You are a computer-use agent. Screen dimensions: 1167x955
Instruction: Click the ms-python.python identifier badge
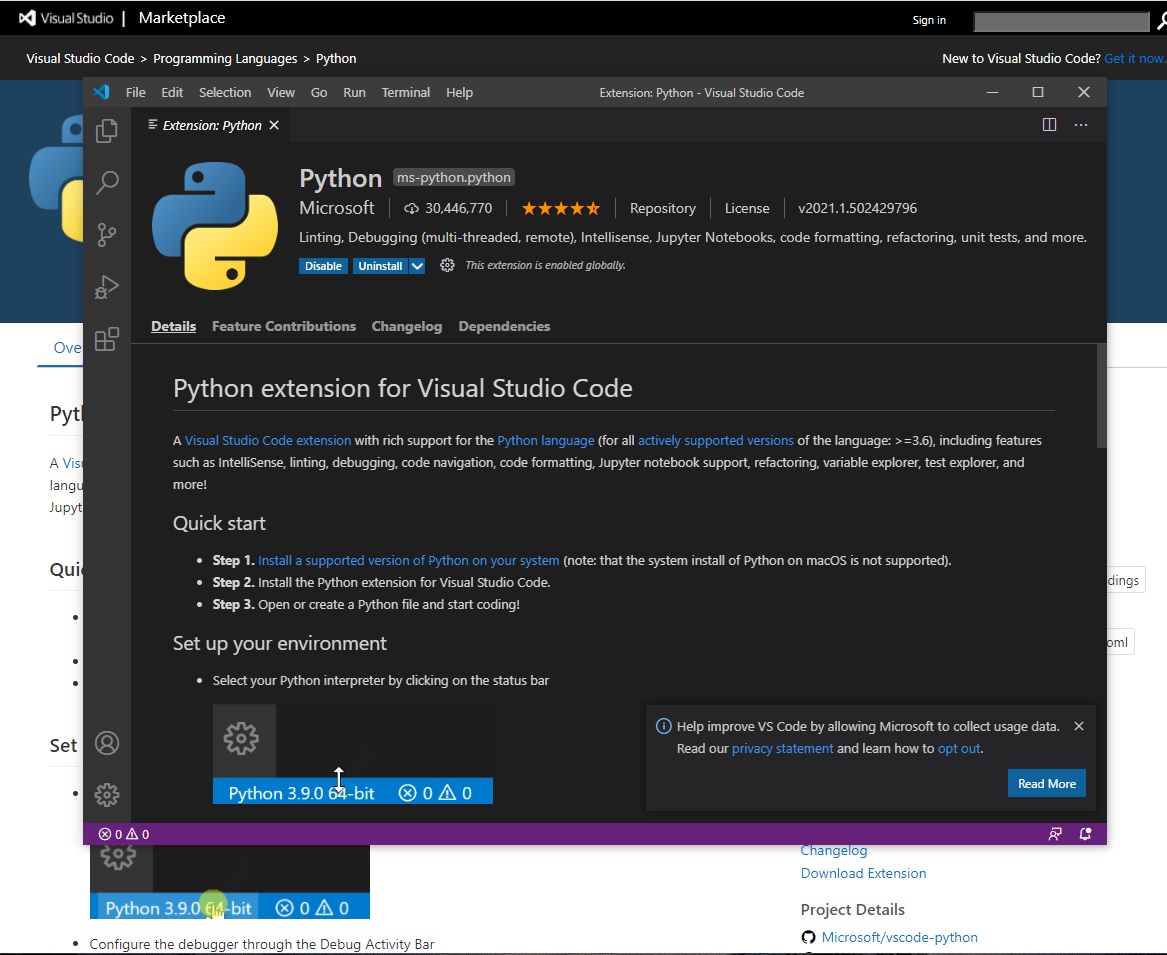pos(453,177)
